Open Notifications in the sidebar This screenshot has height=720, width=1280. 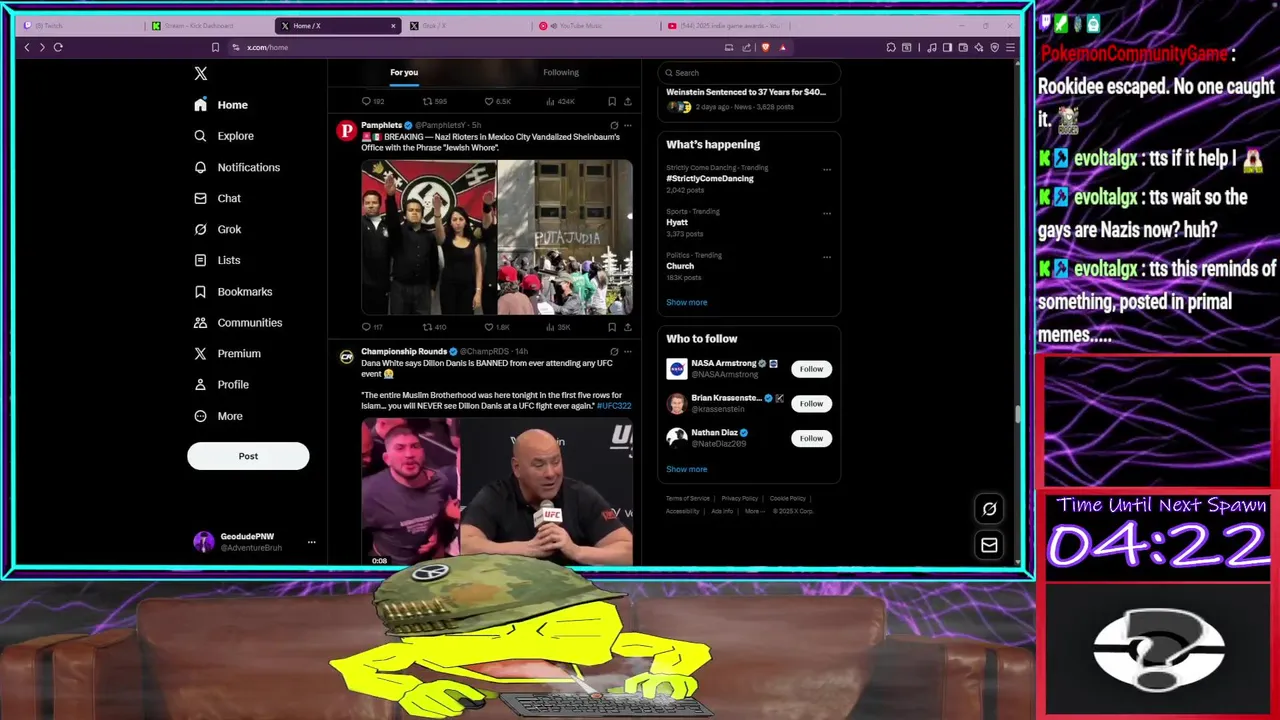237,167
